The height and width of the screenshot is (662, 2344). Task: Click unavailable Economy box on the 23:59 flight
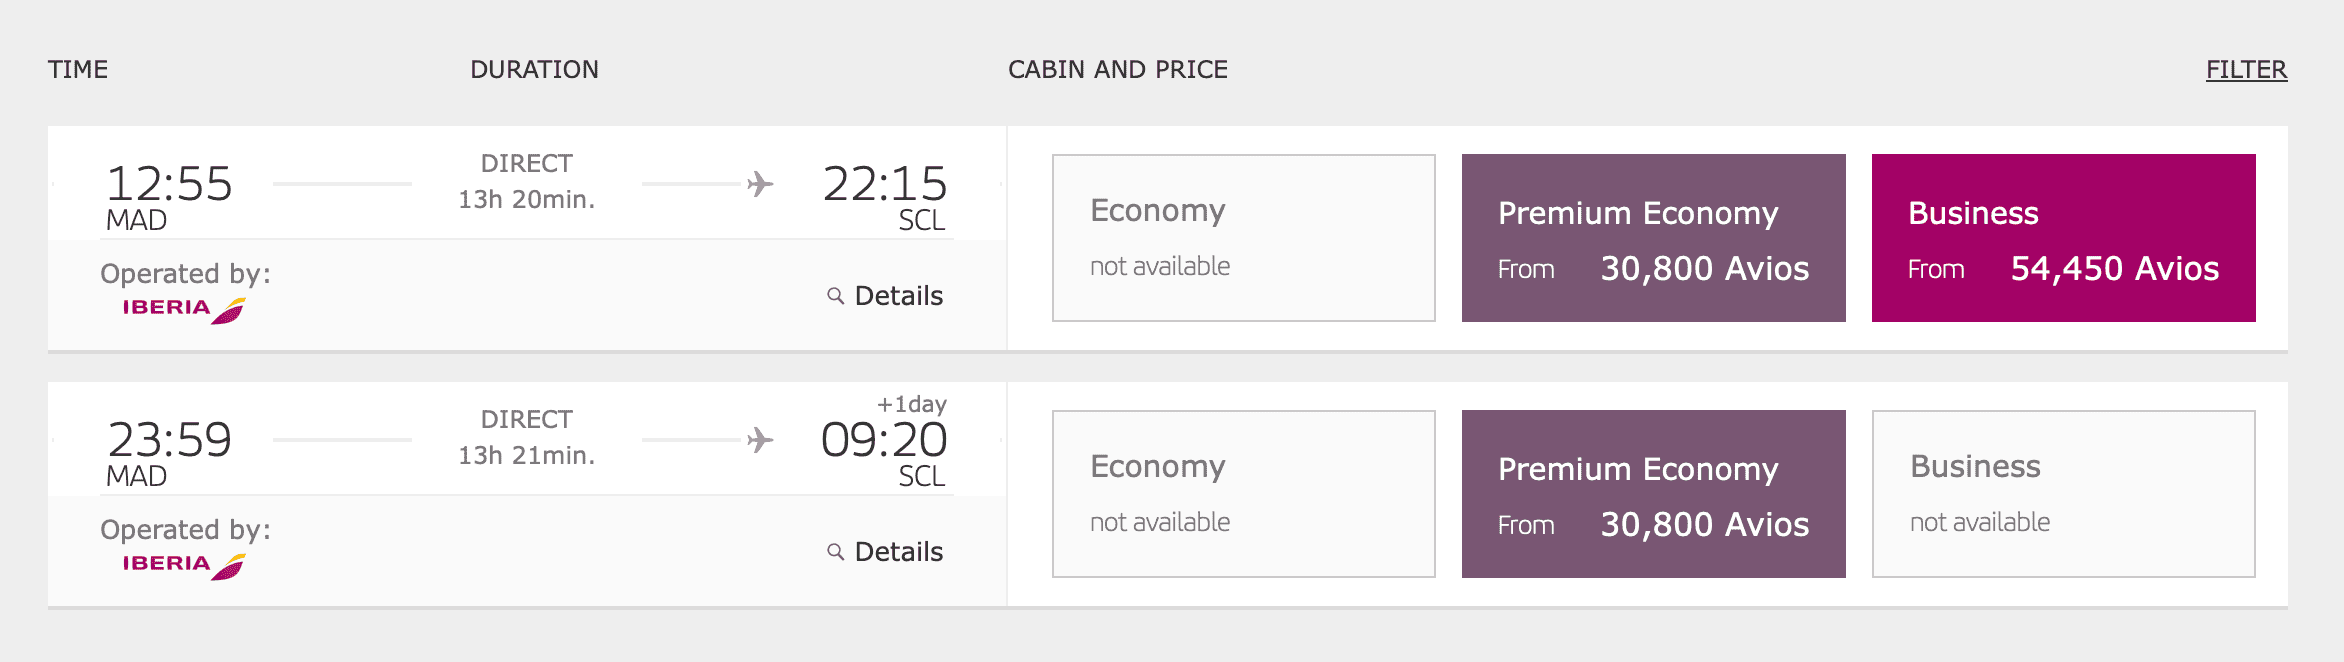click(1243, 494)
